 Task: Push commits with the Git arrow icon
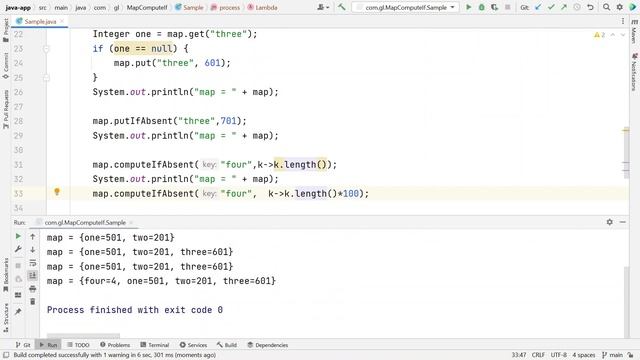pos(564,7)
